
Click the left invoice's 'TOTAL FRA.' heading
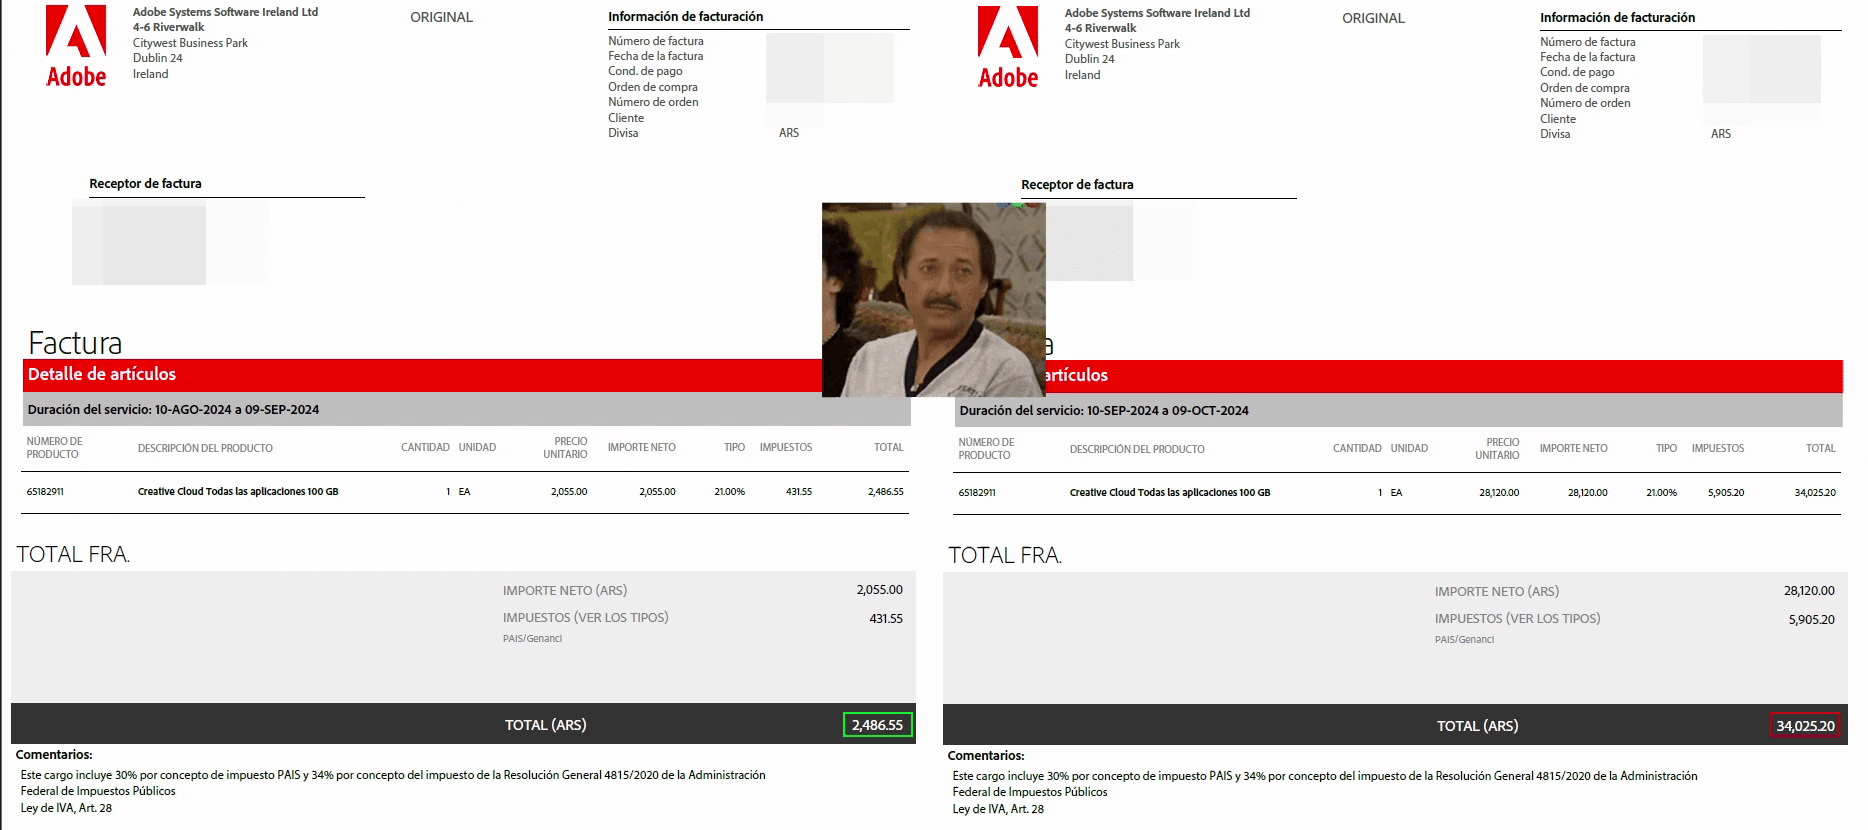[73, 554]
